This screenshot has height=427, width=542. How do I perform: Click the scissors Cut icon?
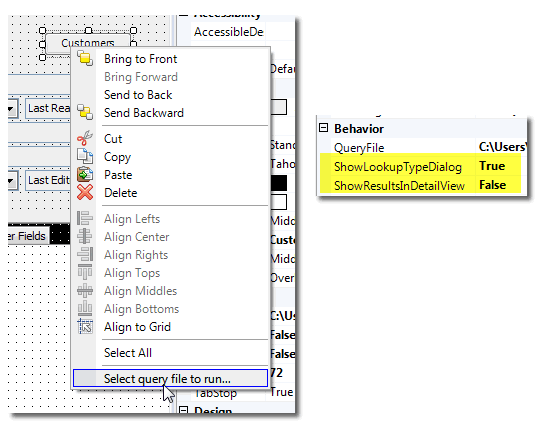85,138
